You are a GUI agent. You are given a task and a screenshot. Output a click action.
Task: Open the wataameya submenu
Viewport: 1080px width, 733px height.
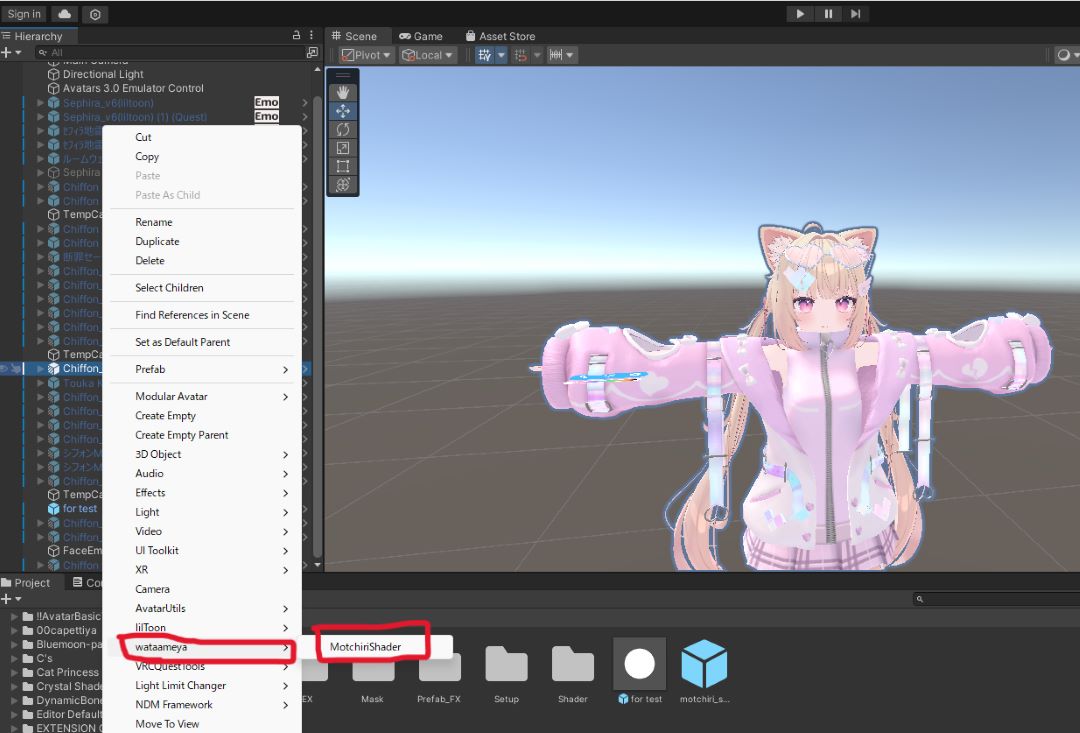(x=202, y=647)
